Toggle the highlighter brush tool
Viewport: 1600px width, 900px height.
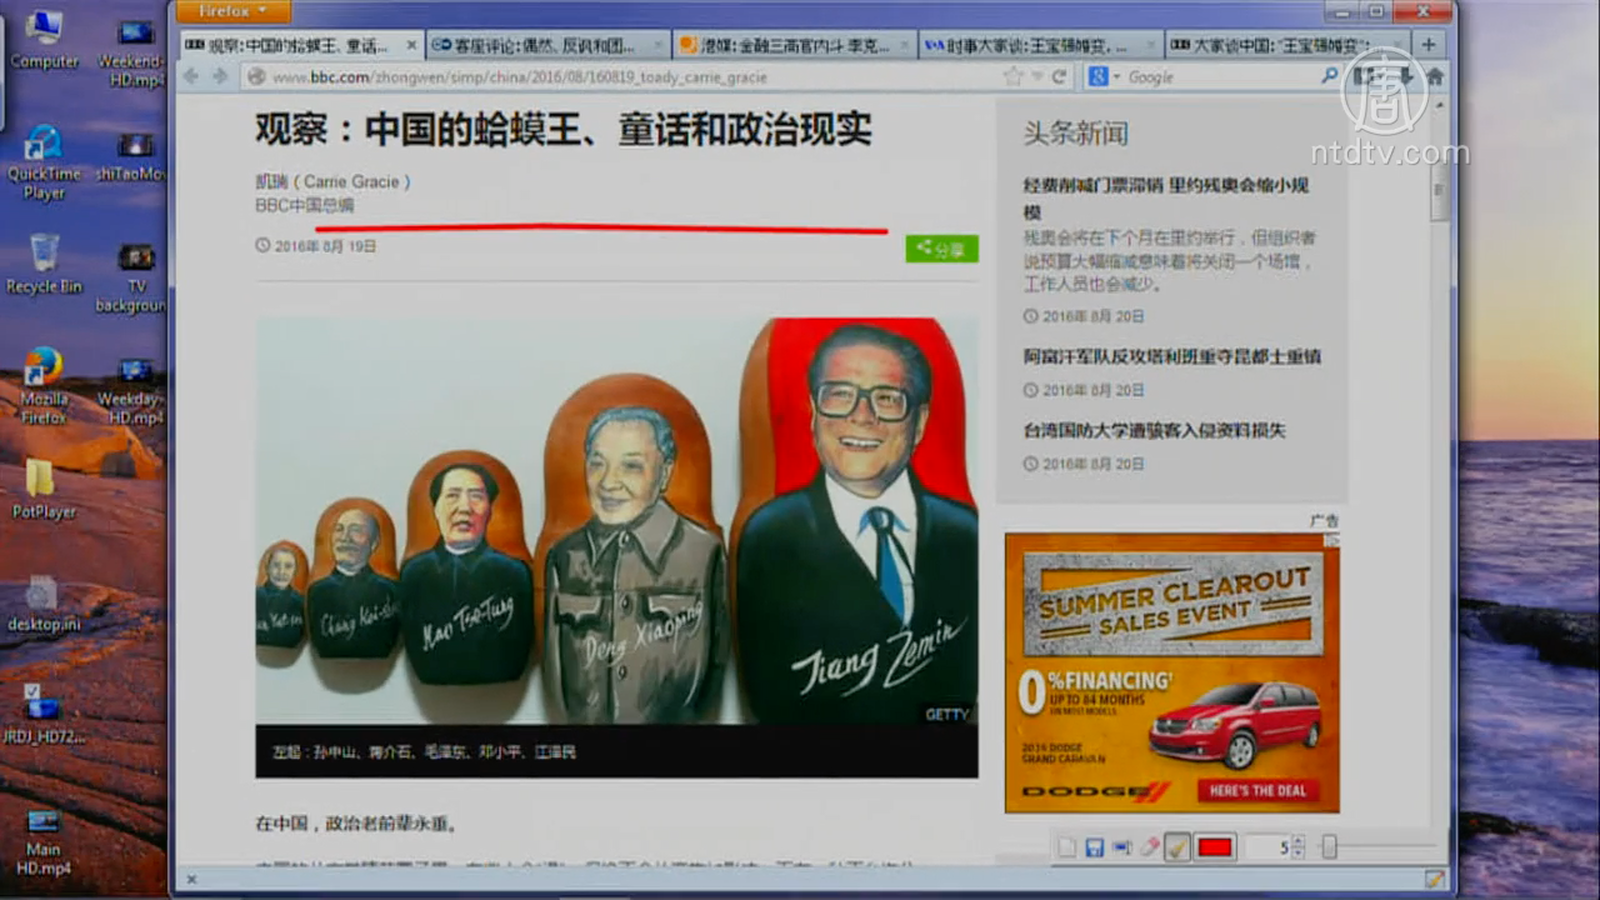tap(1178, 848)
